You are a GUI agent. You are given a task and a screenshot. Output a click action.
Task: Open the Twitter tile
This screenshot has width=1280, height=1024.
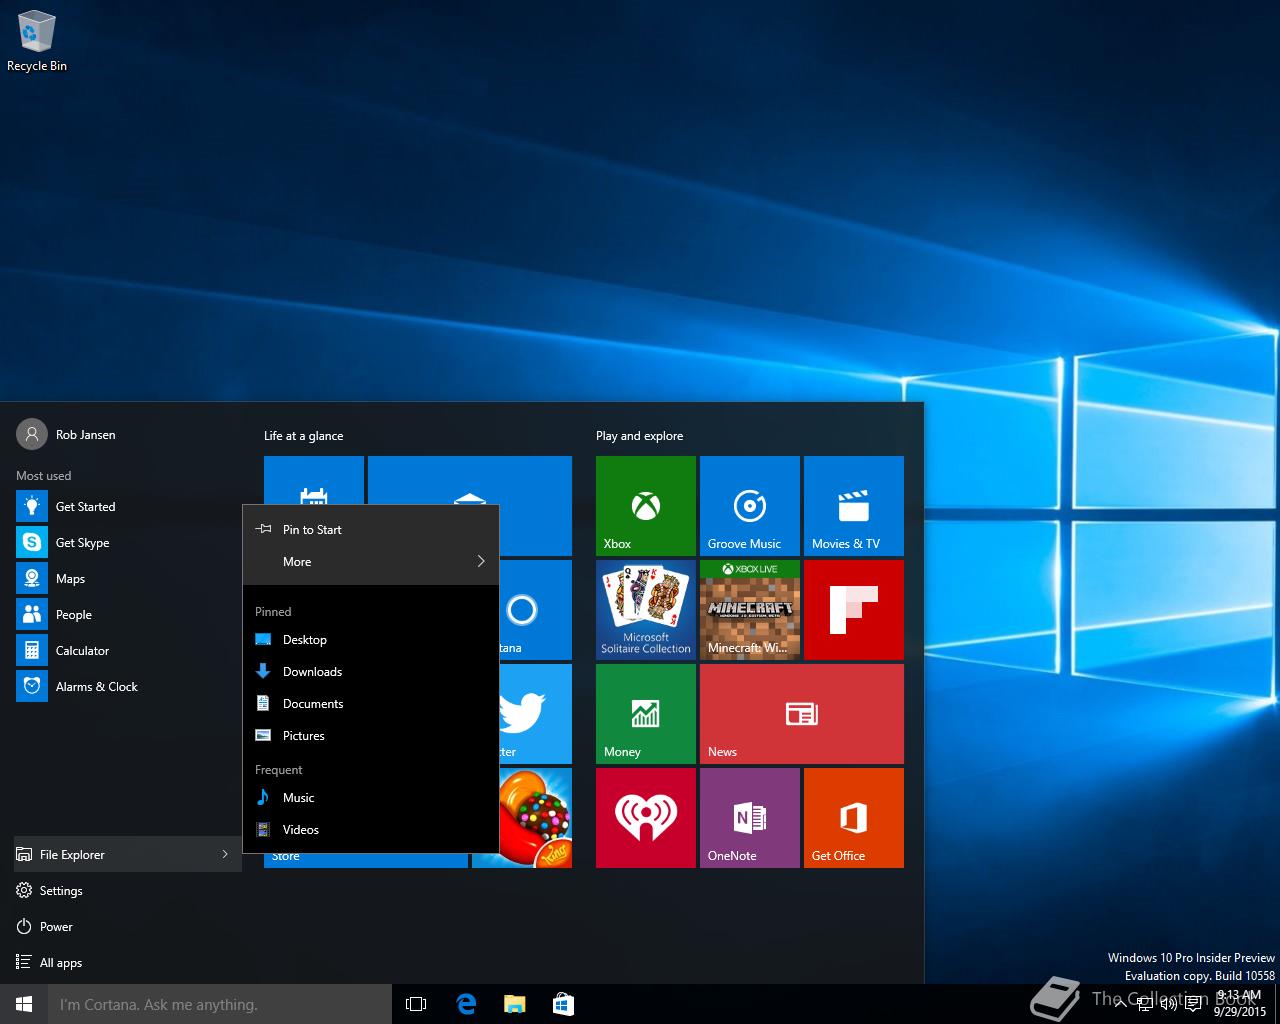[x=536, y=714]
